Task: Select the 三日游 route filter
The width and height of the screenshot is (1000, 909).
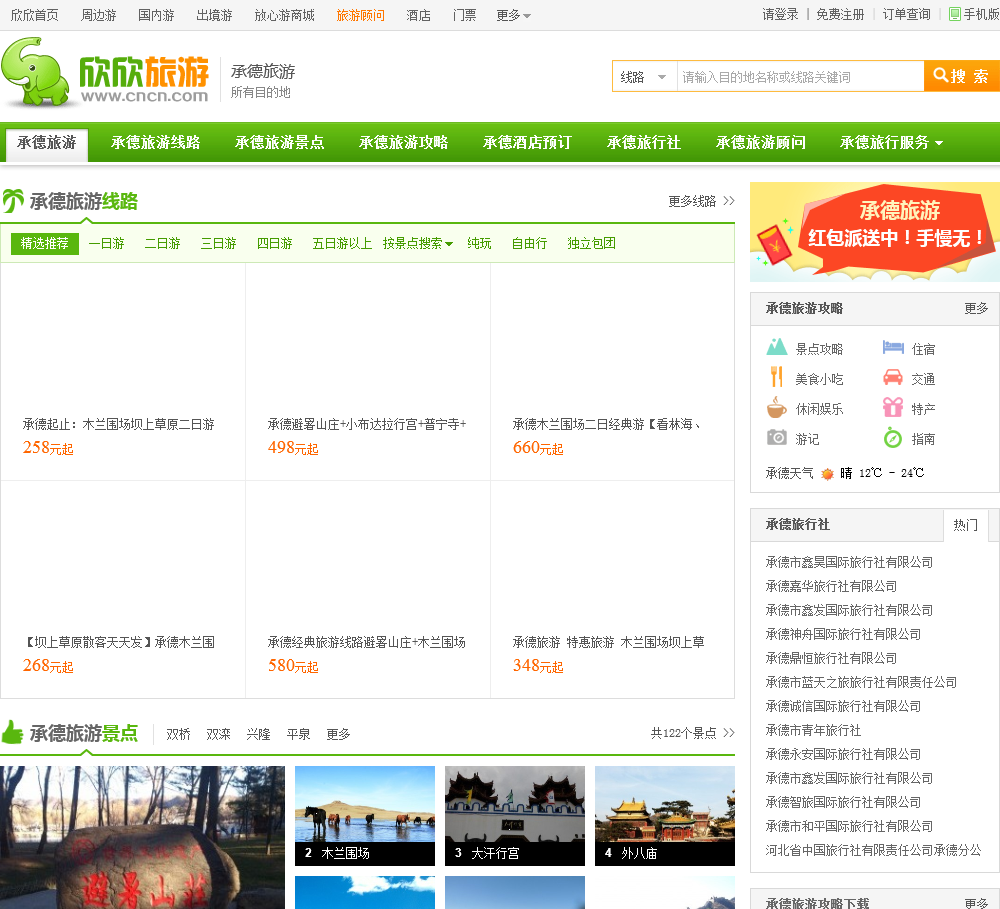Action: [218, 243]
